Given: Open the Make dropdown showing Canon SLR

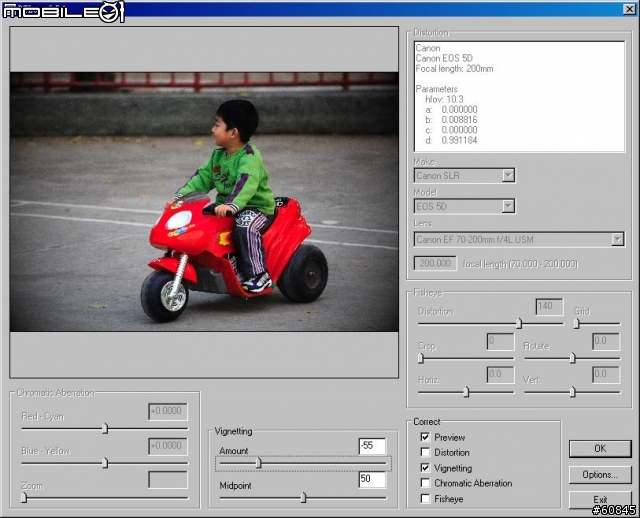Looking at the screenshot, I should click(x=464, y=176).
